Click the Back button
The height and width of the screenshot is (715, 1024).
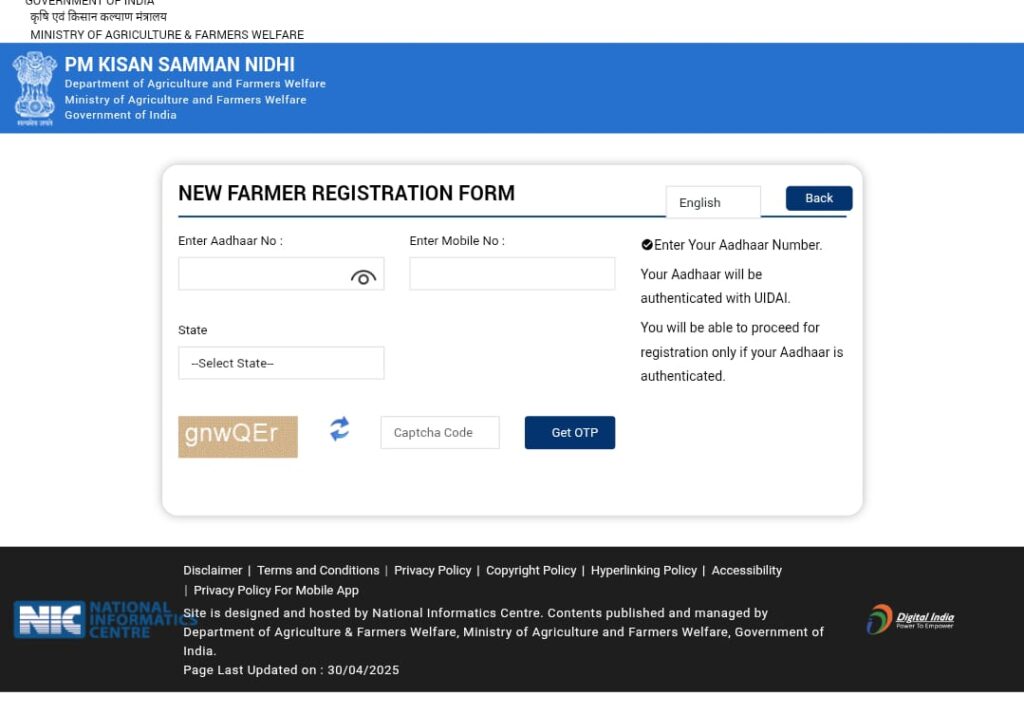(x=819, y=199)
